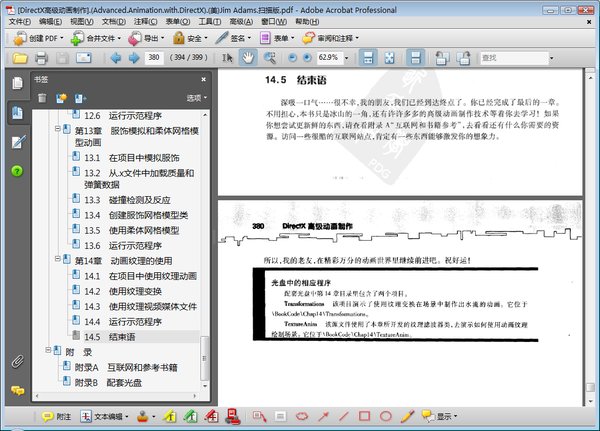Open the 注释(C) menu

click(x=146, y=21)
